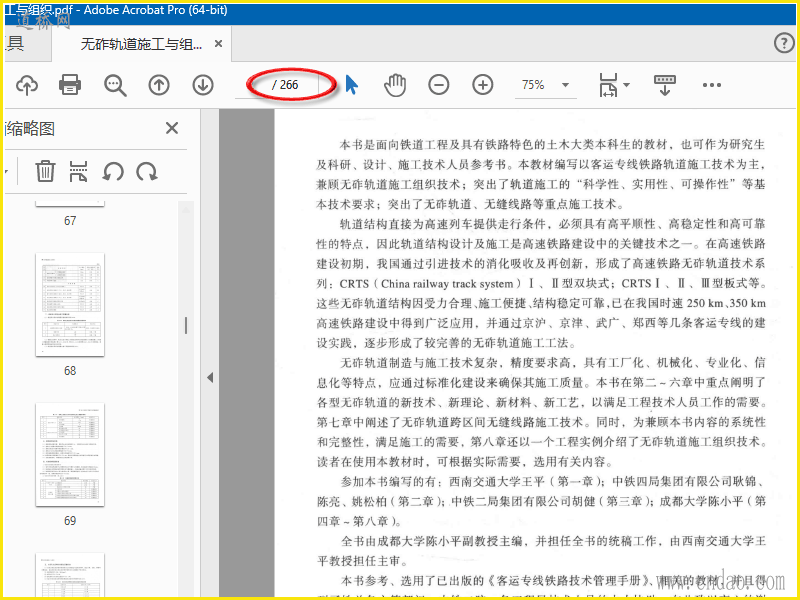Image resolution: width=800 pixels, height=600 pixels.
Task: Close the 无砟轨道施工与组... document tab
Action: [x=218, y=44]
